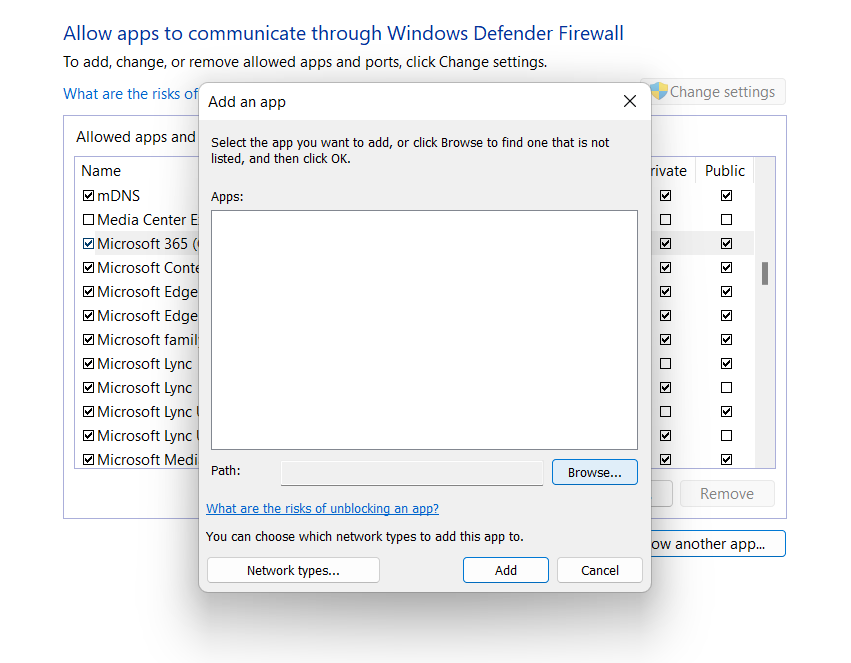
Task: Click the Change settings button
Action: point(717,92)
